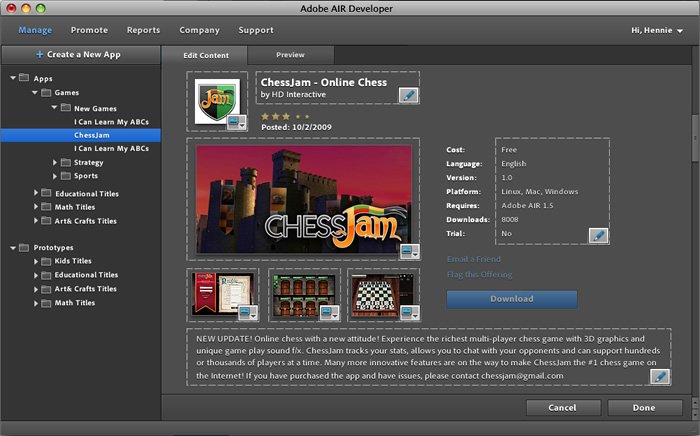Viewport: 700px width, 436px height.
Task: Open the Reports menu
Action: (143, 30)
